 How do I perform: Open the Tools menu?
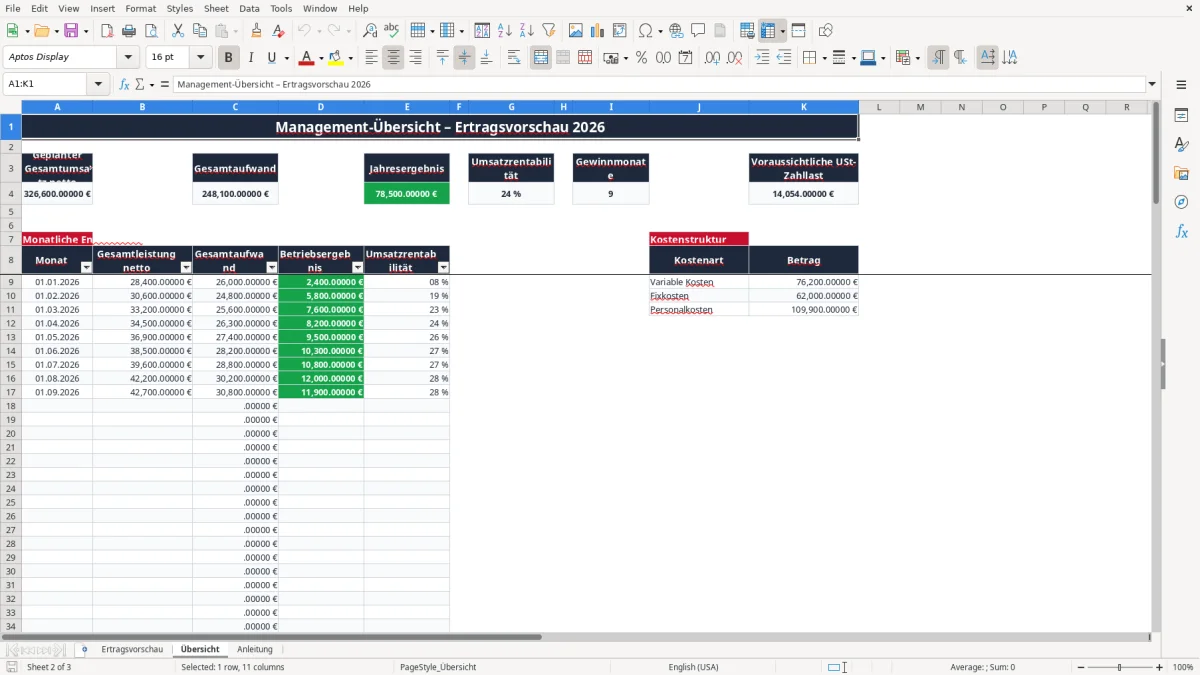281,8
